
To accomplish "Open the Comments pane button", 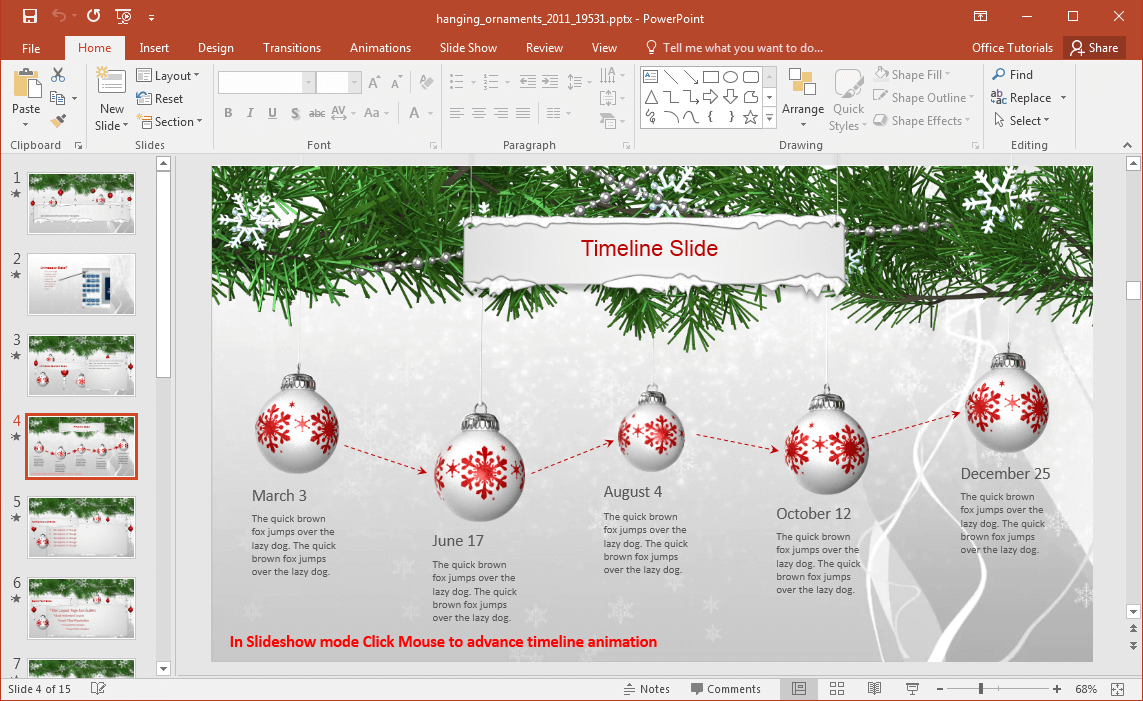I will (x=725, y=689).
